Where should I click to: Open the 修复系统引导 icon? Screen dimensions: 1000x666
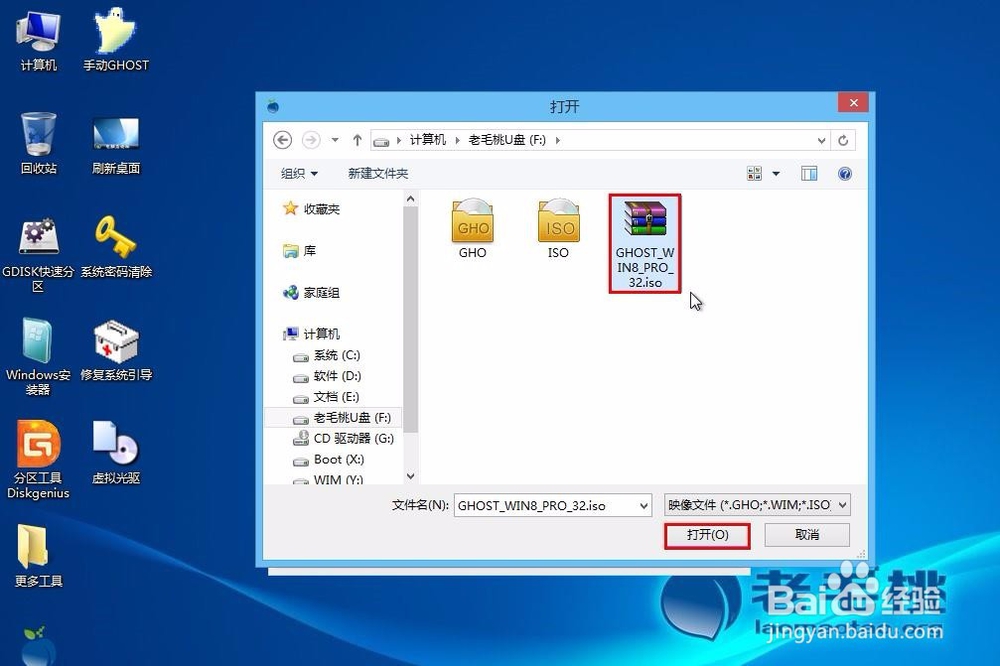point(116,351)
